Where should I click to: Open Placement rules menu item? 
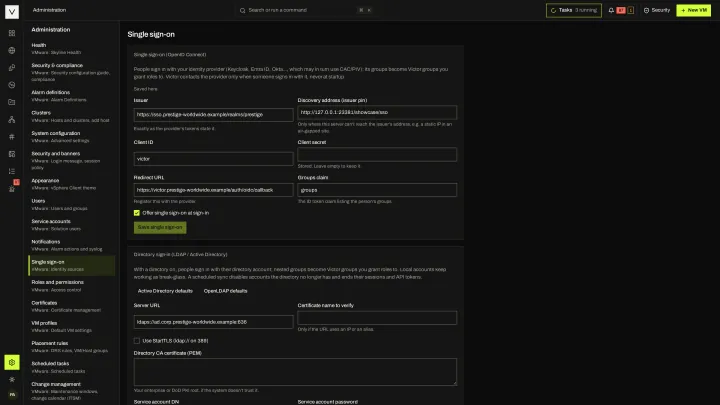click(x=72, y=347)
